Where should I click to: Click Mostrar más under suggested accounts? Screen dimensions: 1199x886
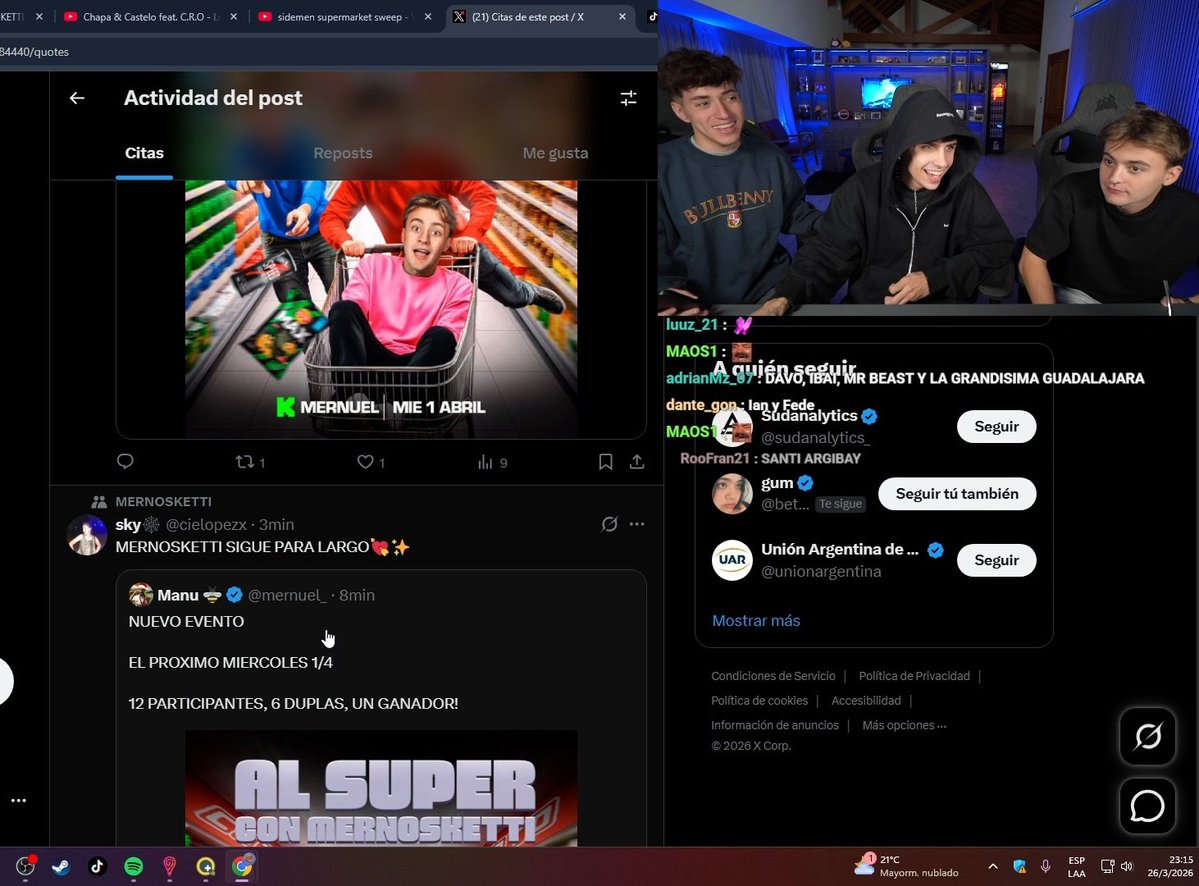click(755, 620)
